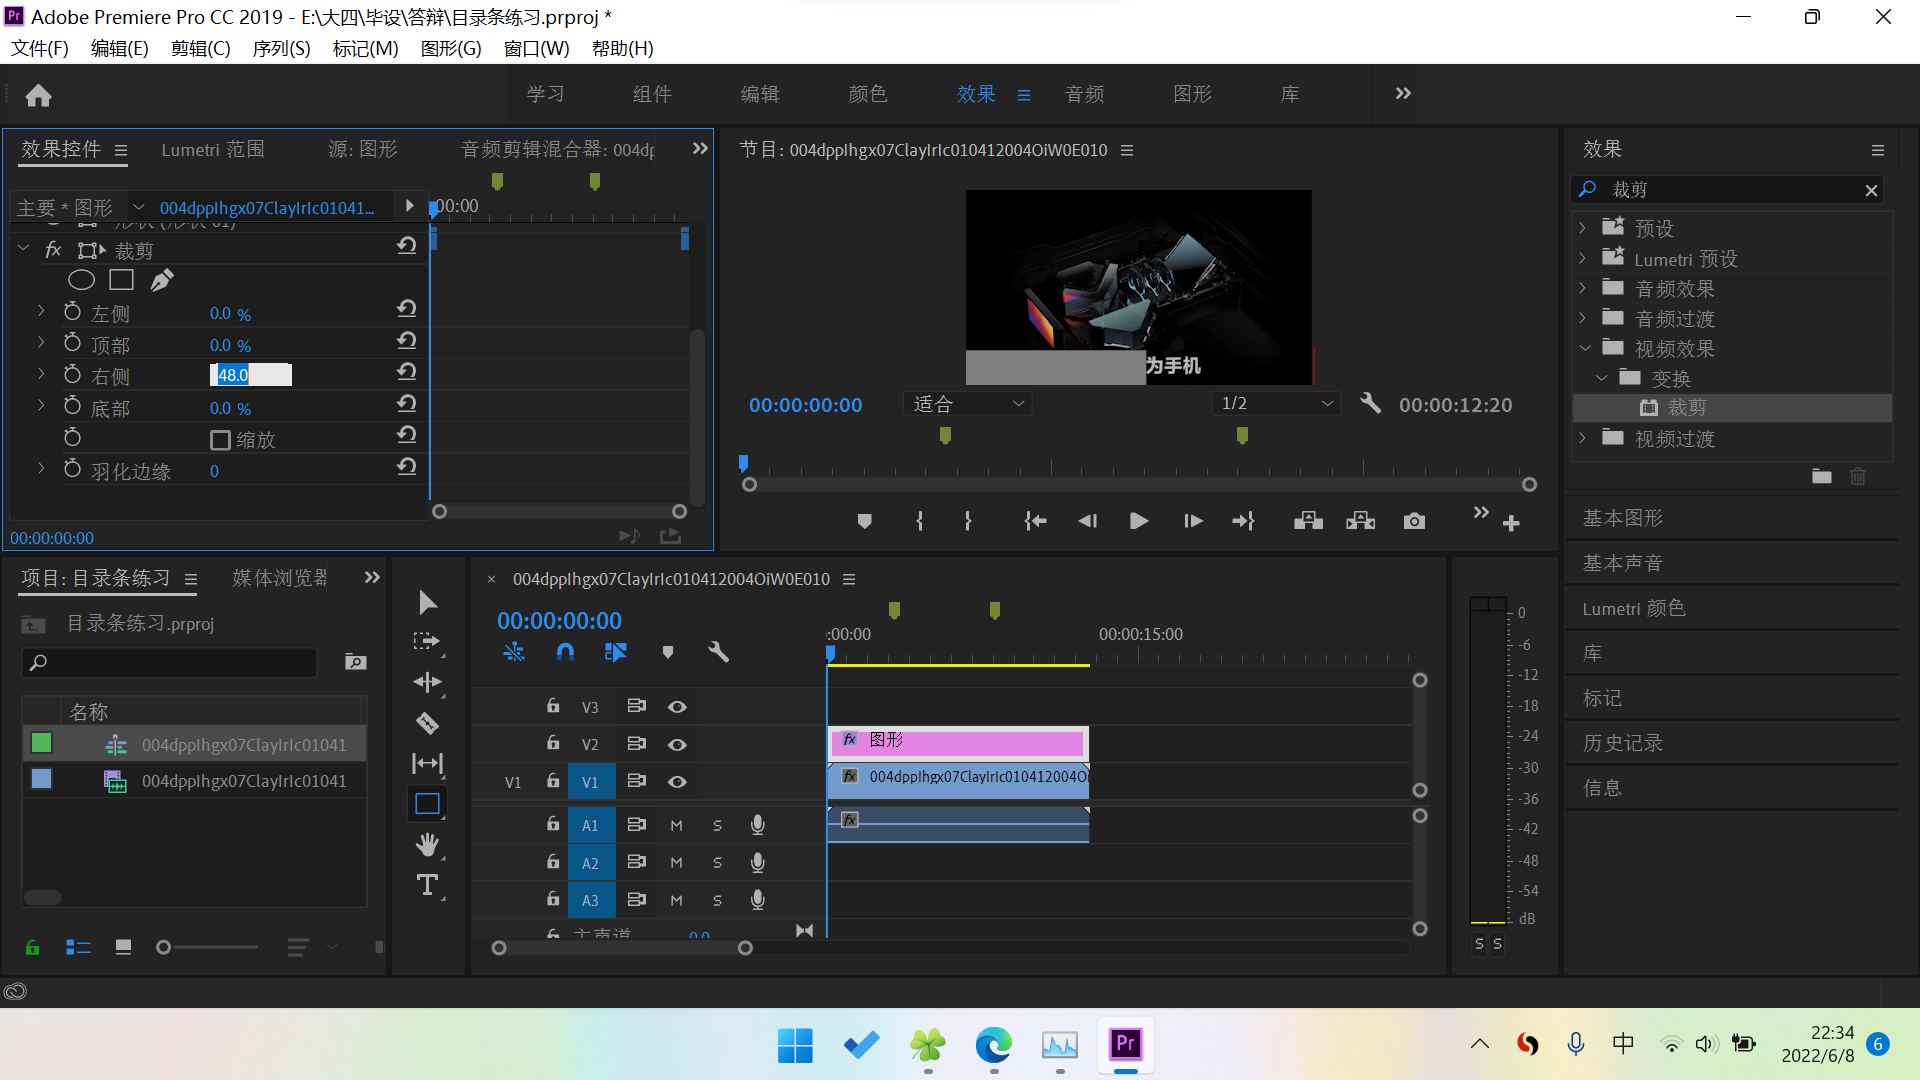Click the Export Frame camera icon
The image size is (1920, 1080).
coord(1414,521)
